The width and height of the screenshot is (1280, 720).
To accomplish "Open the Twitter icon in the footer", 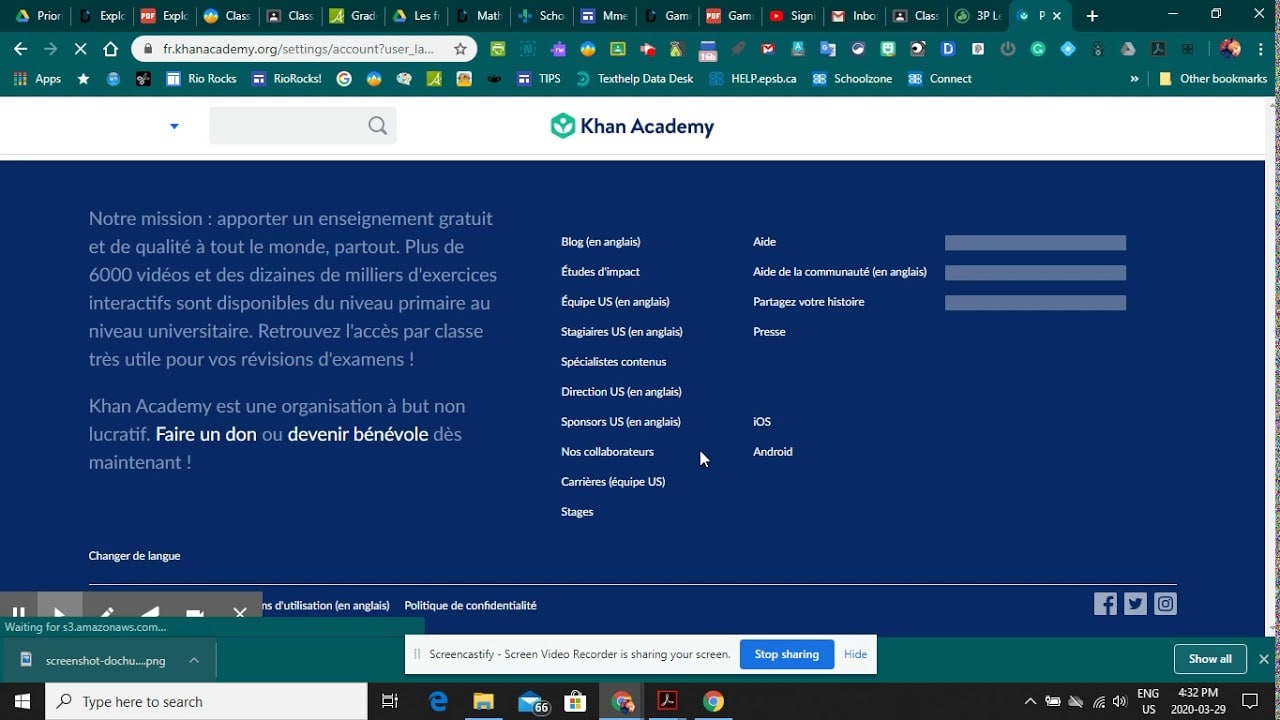I will point(1135,603).
